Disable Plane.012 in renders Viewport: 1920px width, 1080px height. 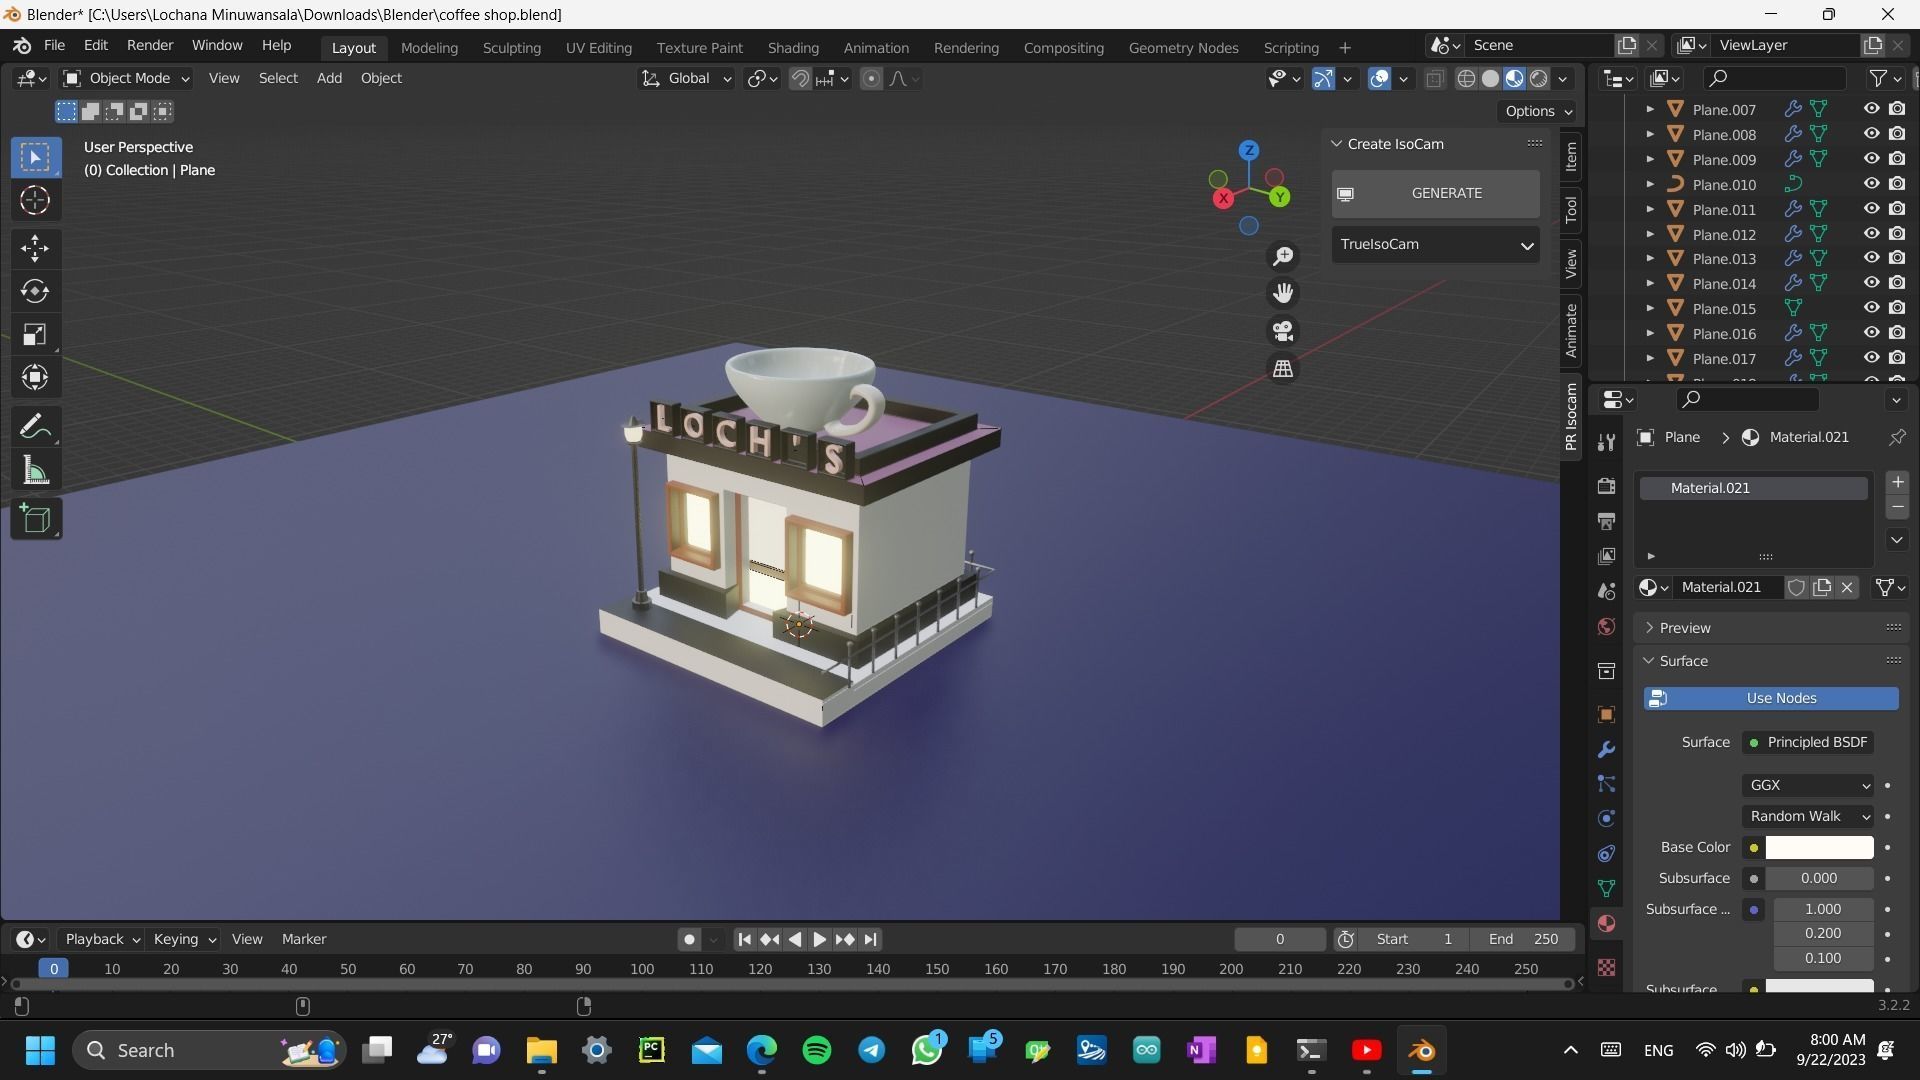coord(1897,234)
